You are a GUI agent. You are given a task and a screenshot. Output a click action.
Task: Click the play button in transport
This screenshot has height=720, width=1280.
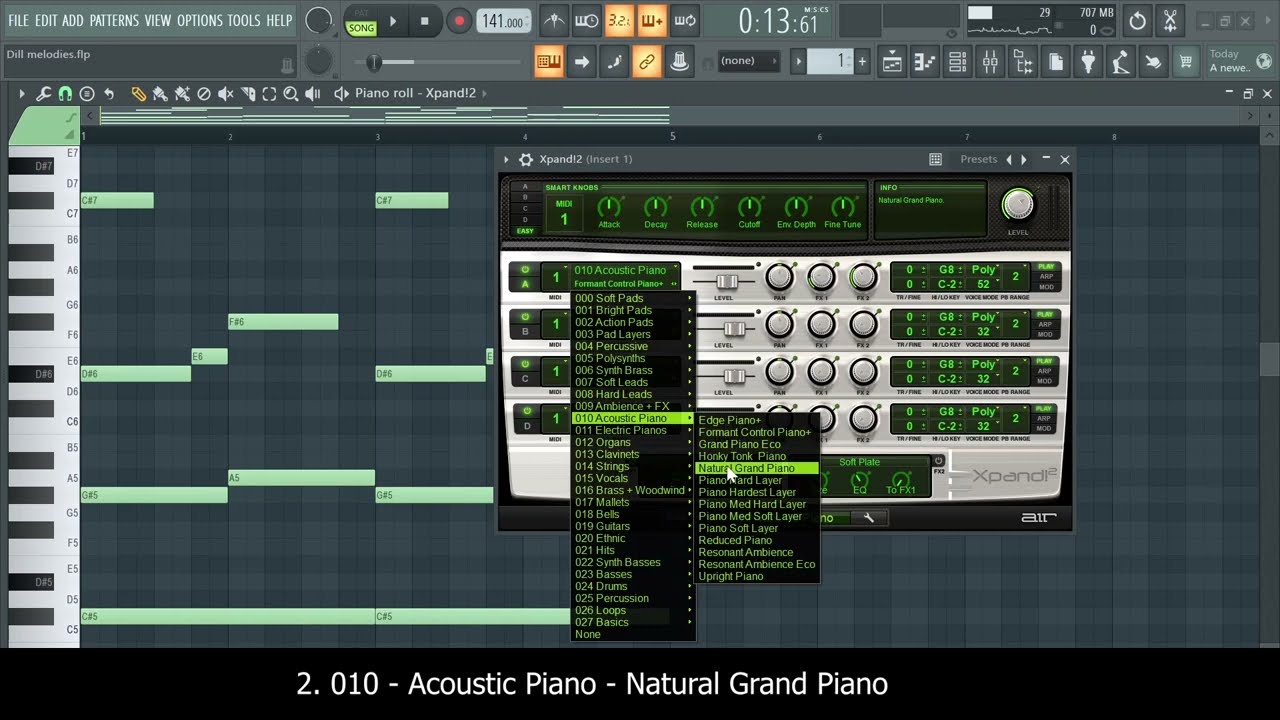392,21
